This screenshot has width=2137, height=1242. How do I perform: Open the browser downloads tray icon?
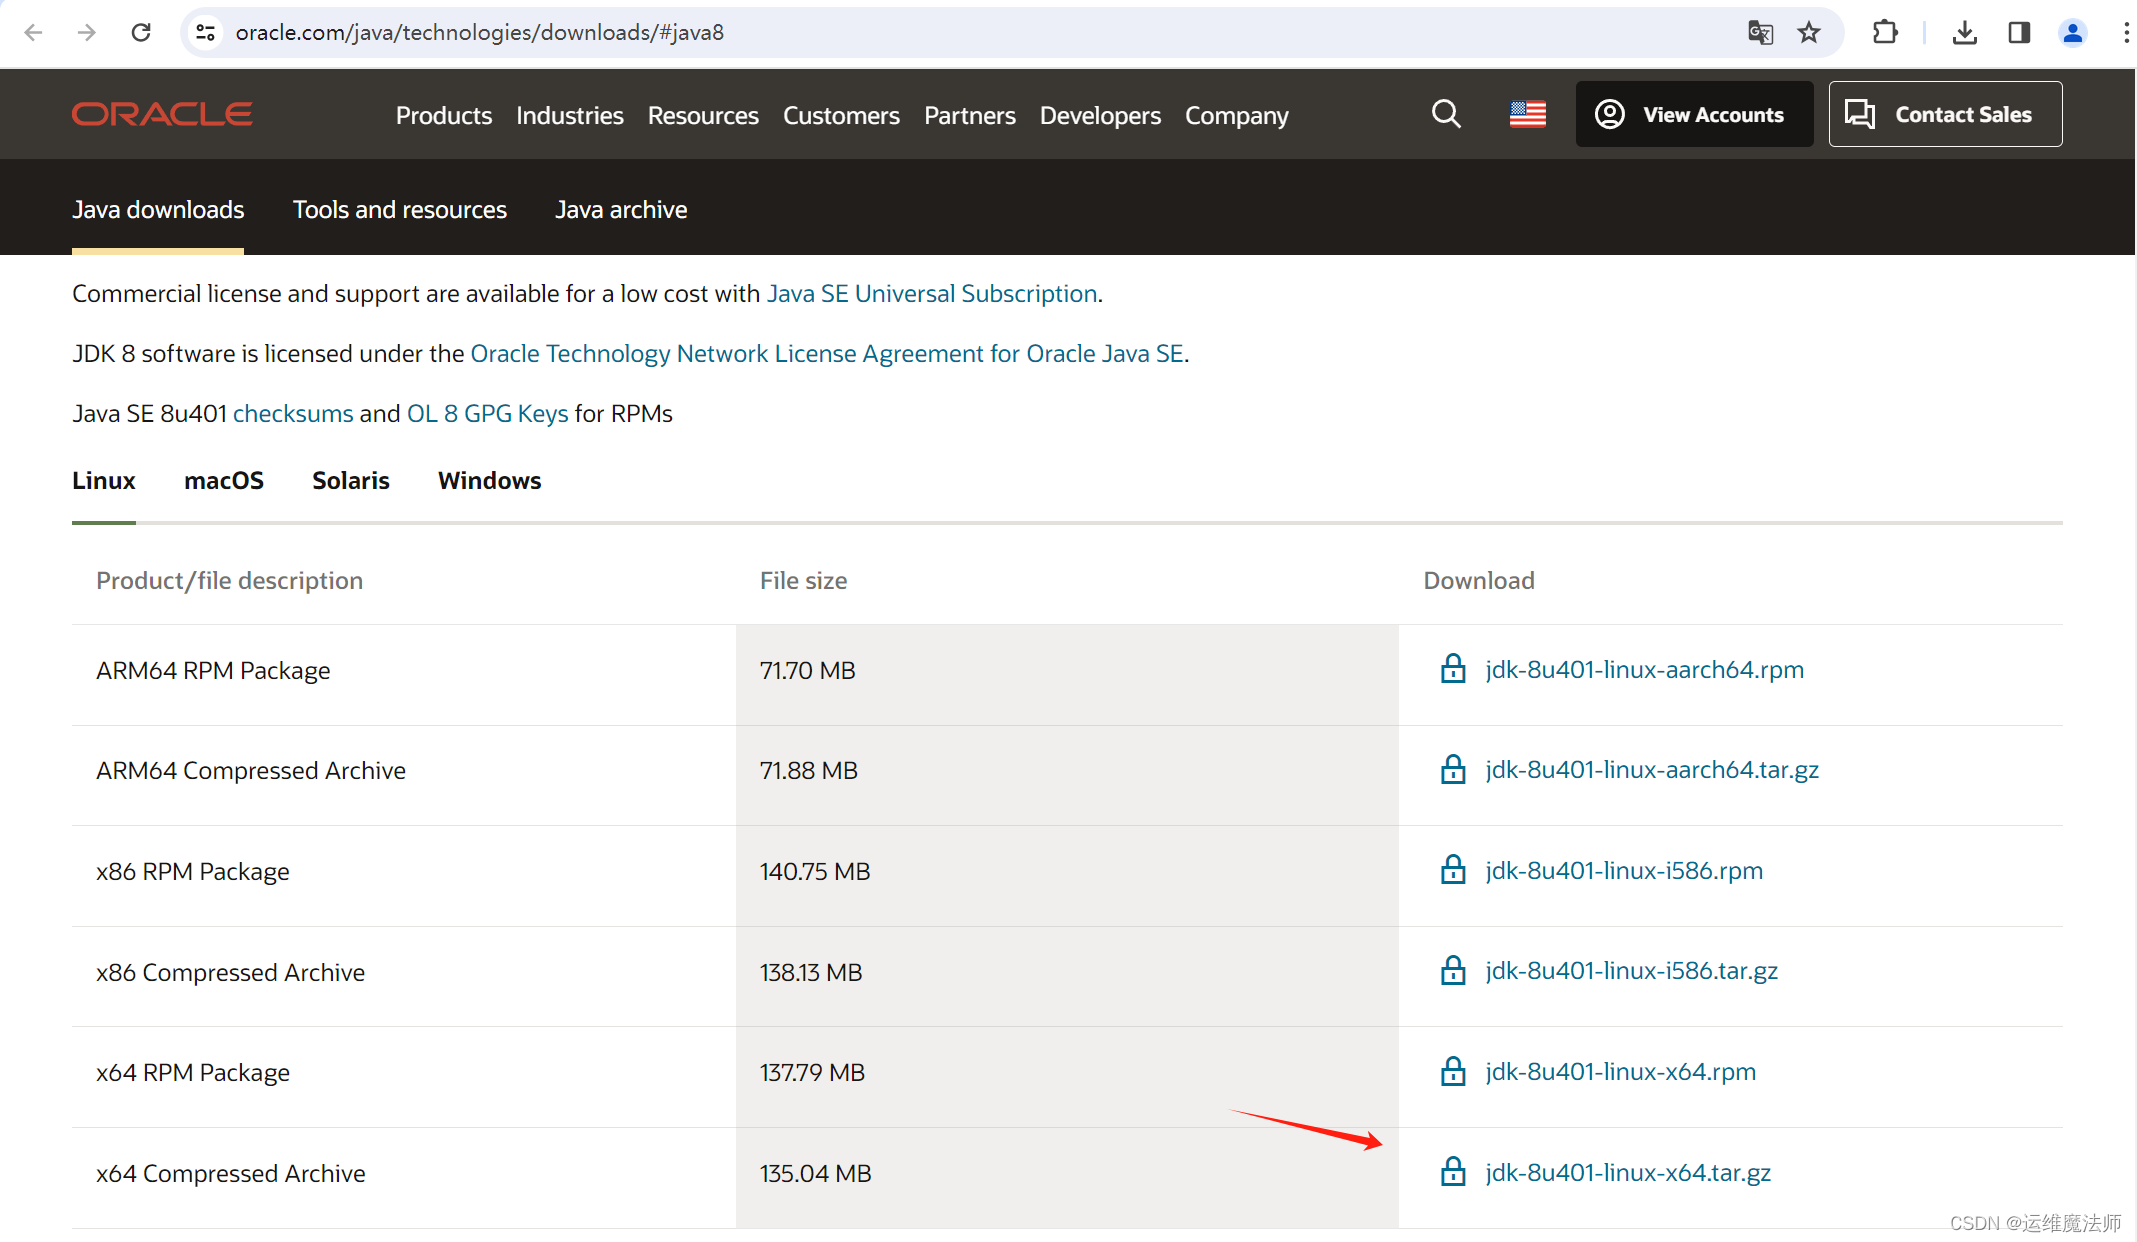pos(1964,32)
